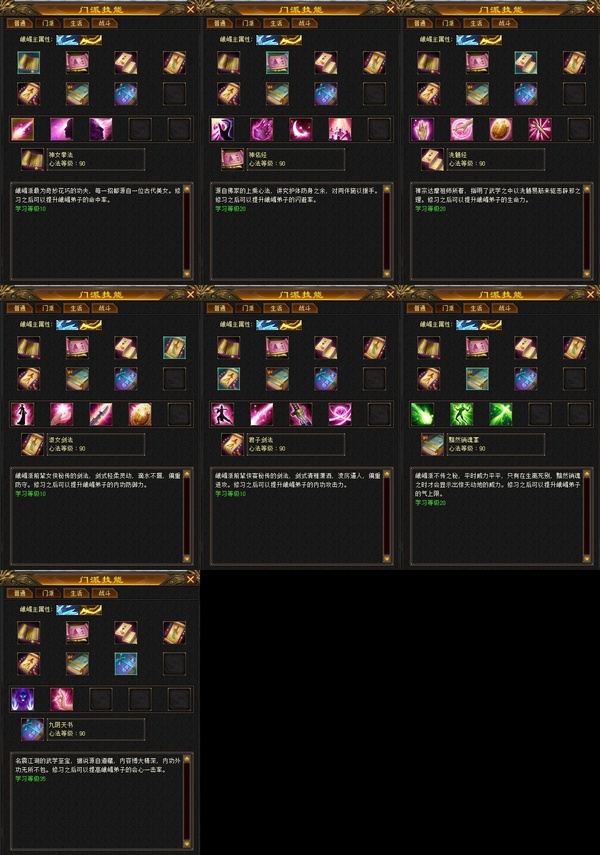Viewport: 600px width, 855px height.
Task: Open the 生活 tab in 神女掌法 panel
Action: pos(76,23)
